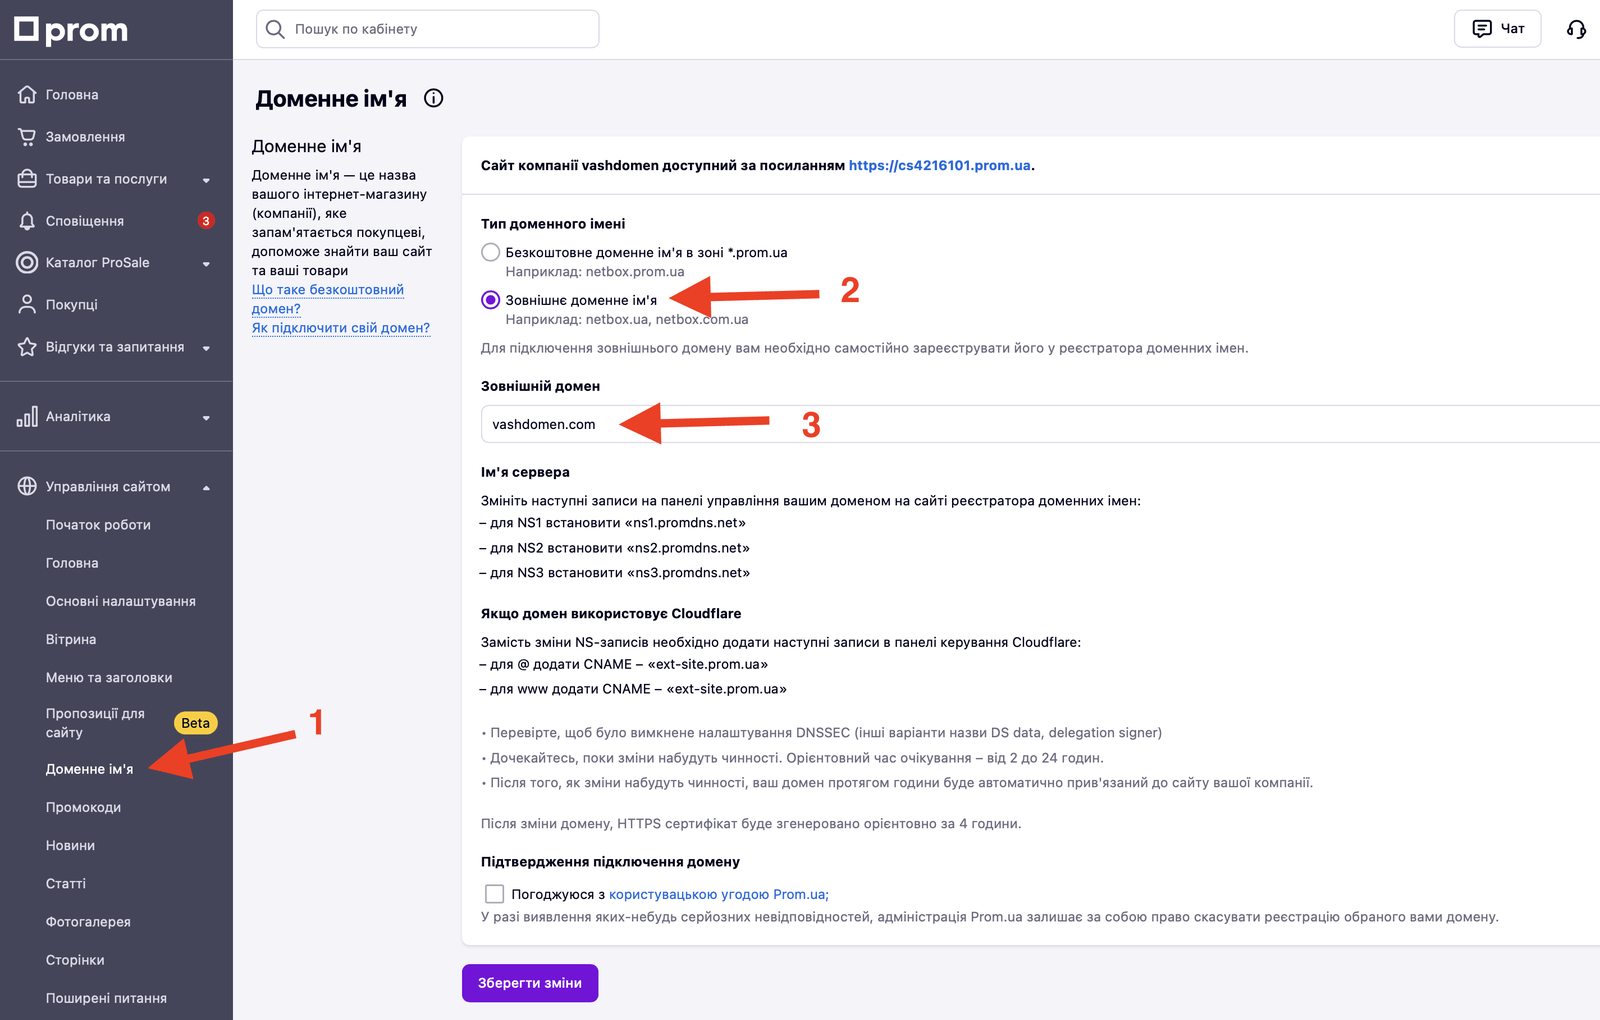This screenshot has width=1600, height=1020.
Task: Click the Замовлення cart icon
Action: tap(27, 137)
